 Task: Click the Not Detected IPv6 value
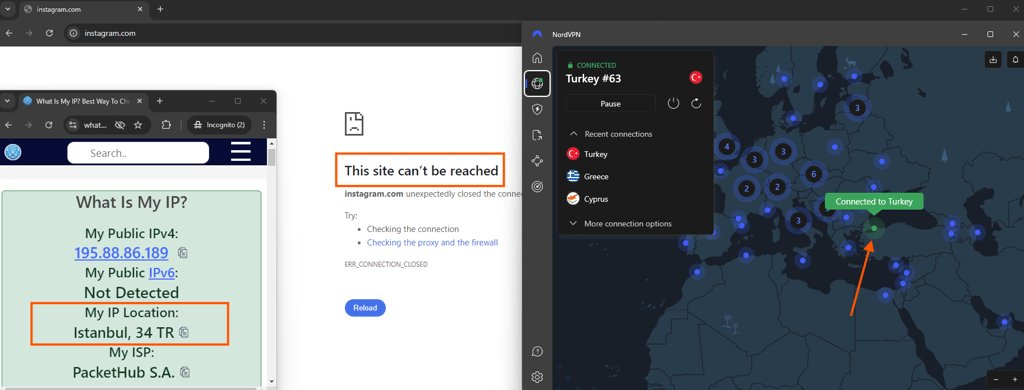[131, 292]
